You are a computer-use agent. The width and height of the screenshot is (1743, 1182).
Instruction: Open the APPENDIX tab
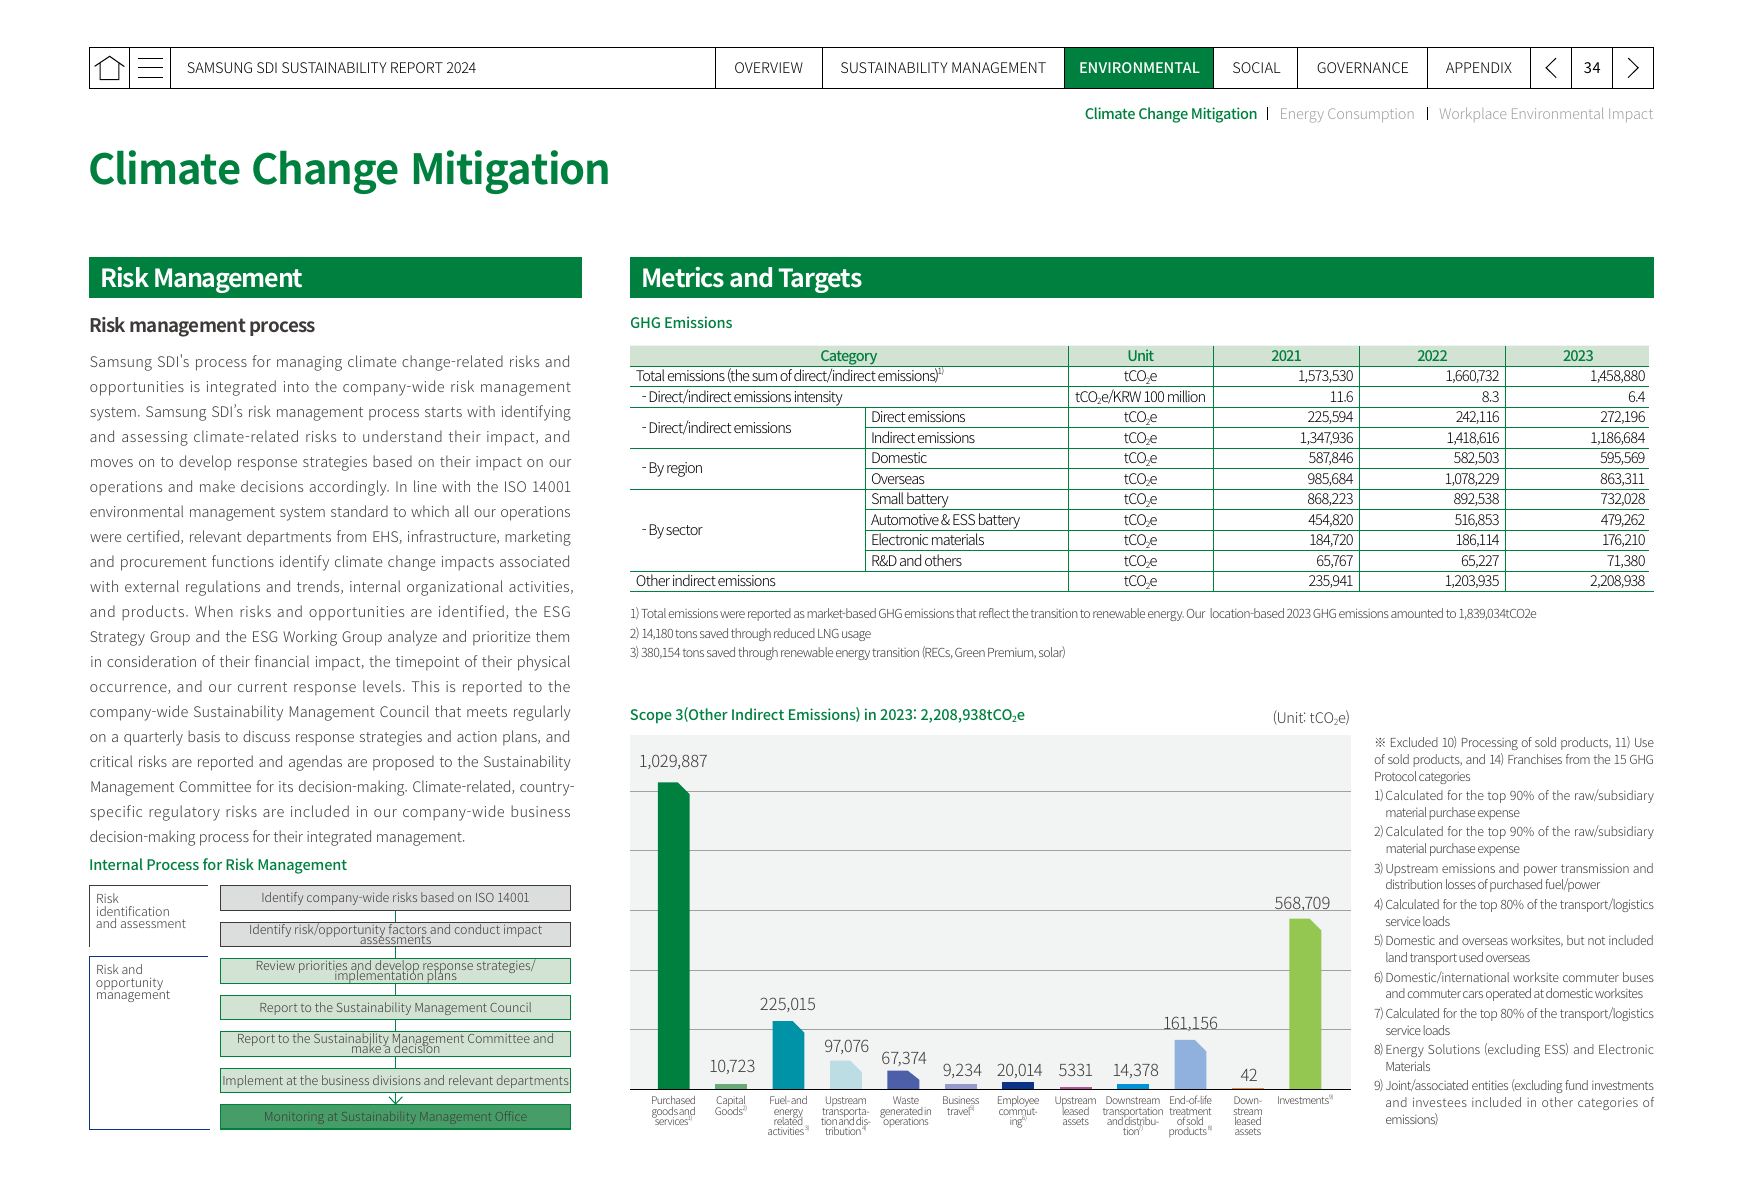(x=1478, y=68)
